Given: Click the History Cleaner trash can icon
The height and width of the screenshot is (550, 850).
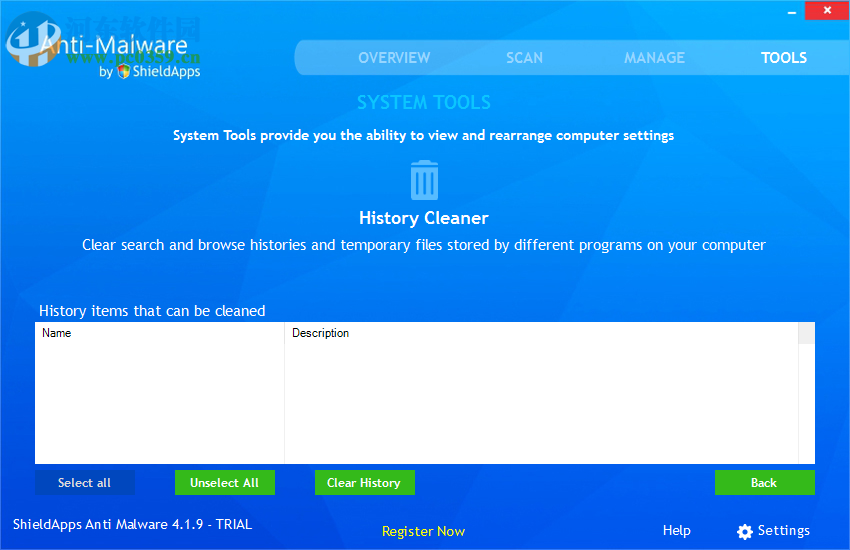Looking at the screenshot, I should (x=424, y=180).
